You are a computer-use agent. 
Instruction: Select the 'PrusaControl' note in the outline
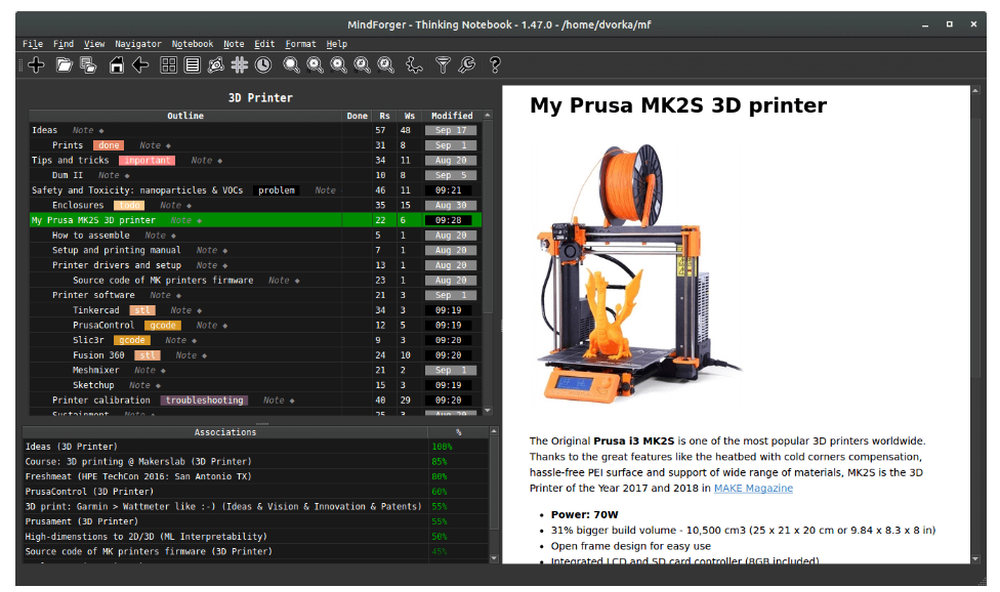pyautogui.click(x=255, y=325)
